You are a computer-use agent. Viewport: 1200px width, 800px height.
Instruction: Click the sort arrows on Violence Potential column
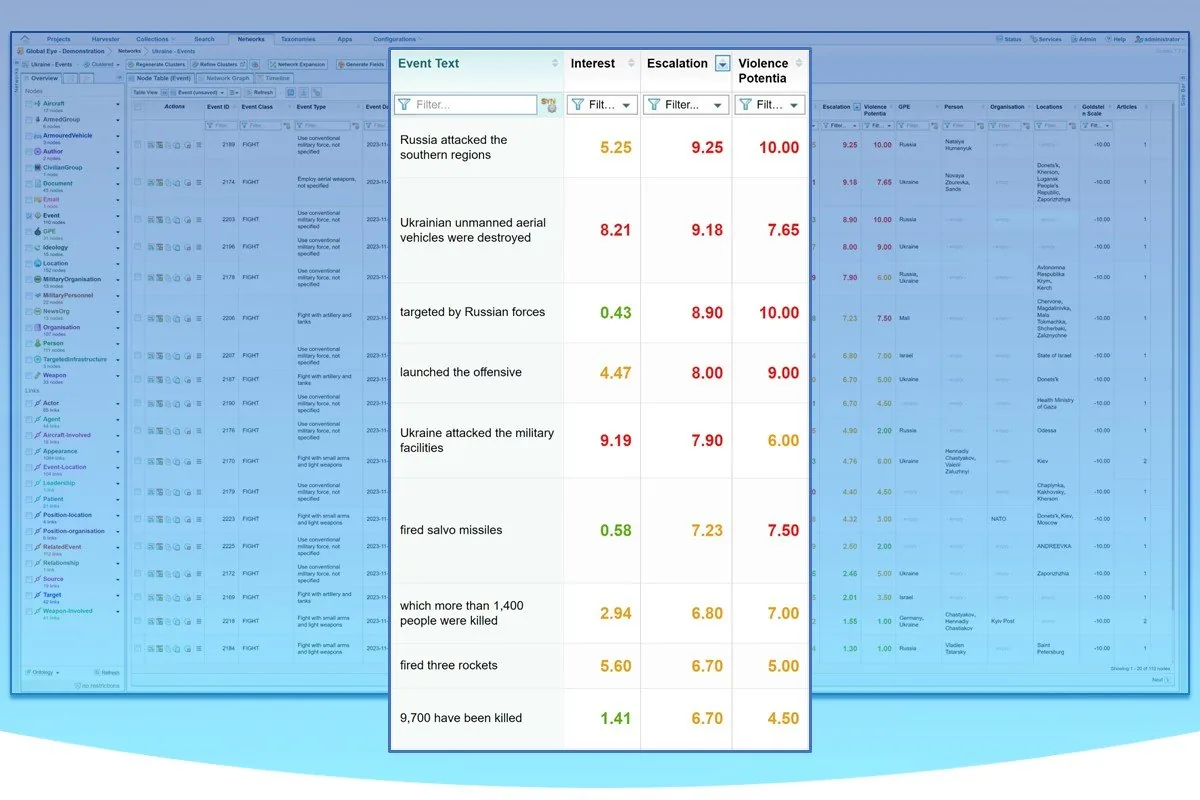[800, 63]
